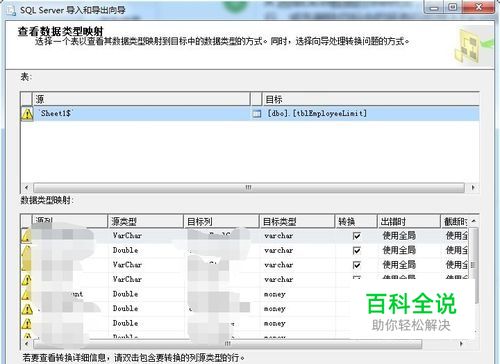500x364 pixels.
Task: Click the horizontal scrollbar thumb of the tables list
Action: pos(249,188)
